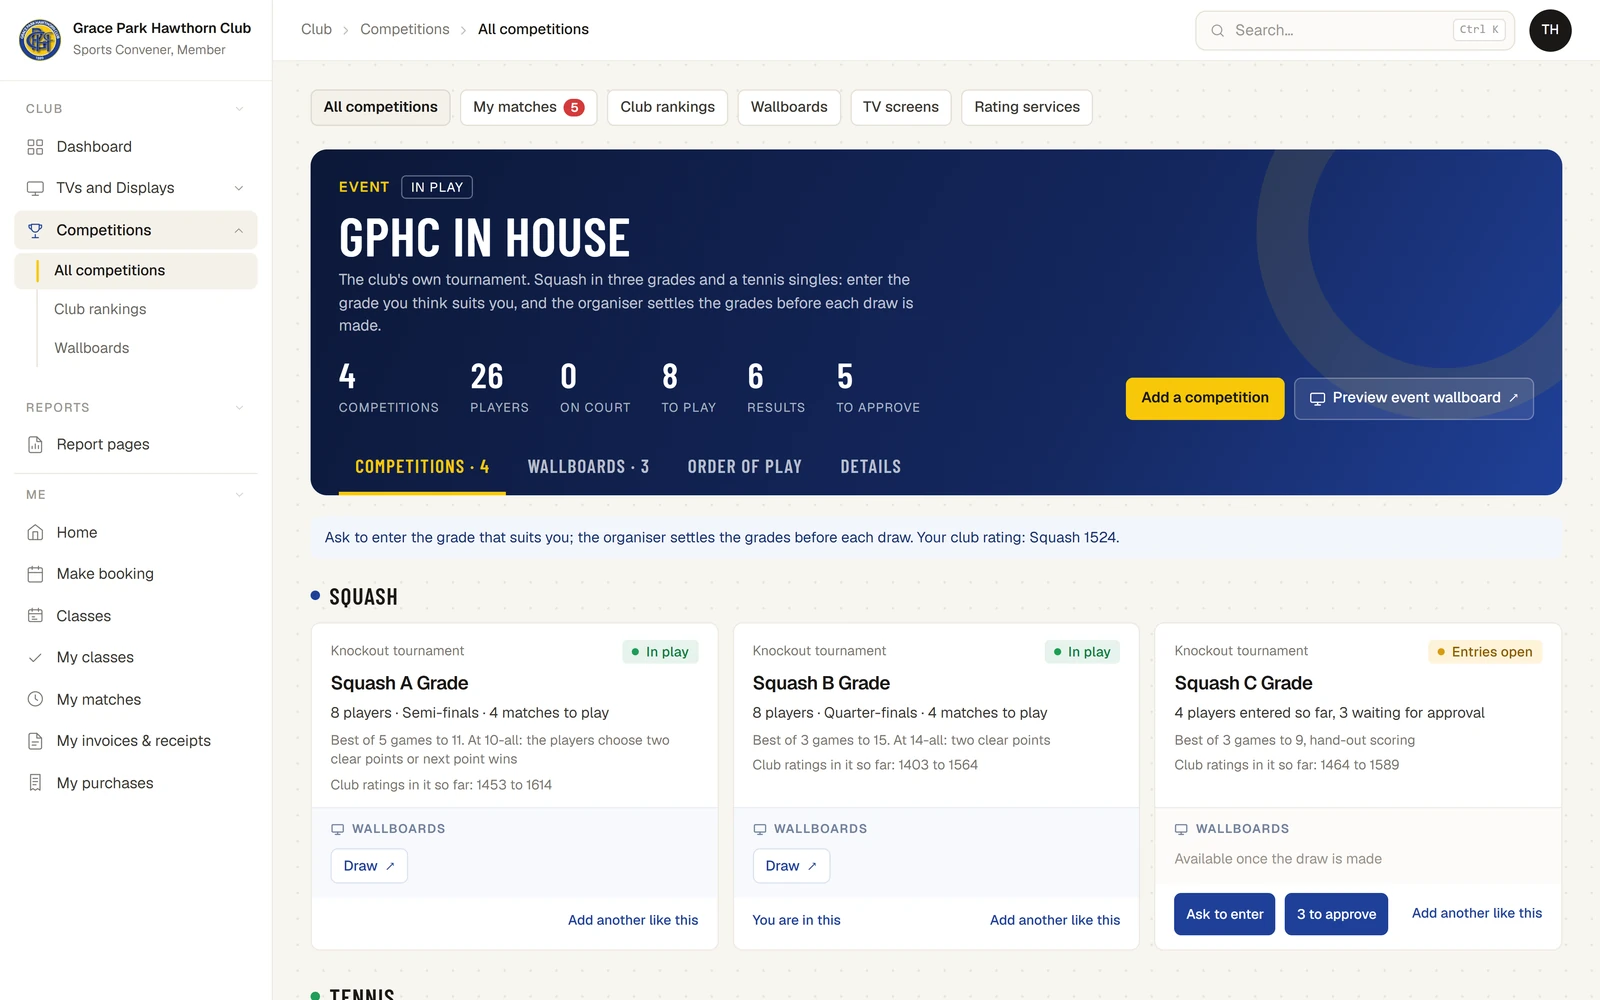This screenshot has height=1000, width=1600.
Task: Open Classes in the sidebar
Action: click(136, 616)
